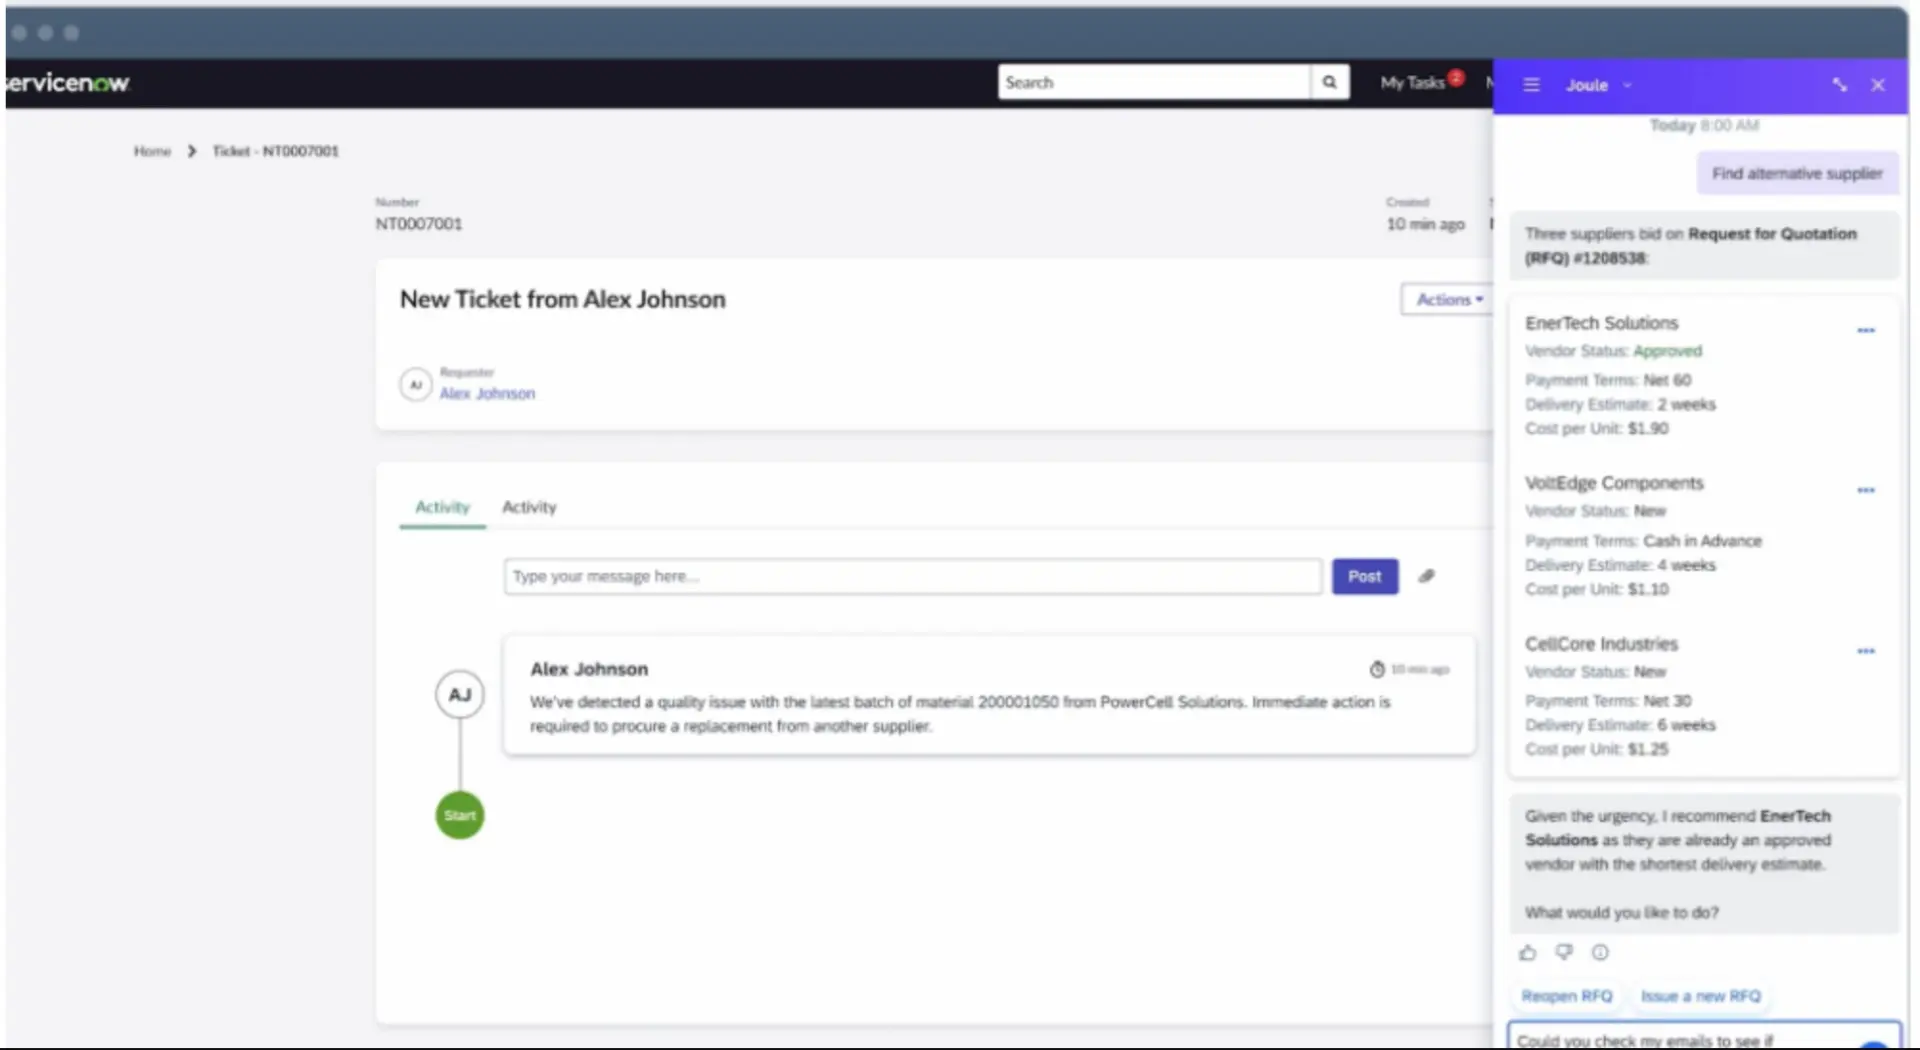Click the search magnifier icon
Image resolution: width=1920 pixels, height=1050 pixels.
[x=1329, y=82]
